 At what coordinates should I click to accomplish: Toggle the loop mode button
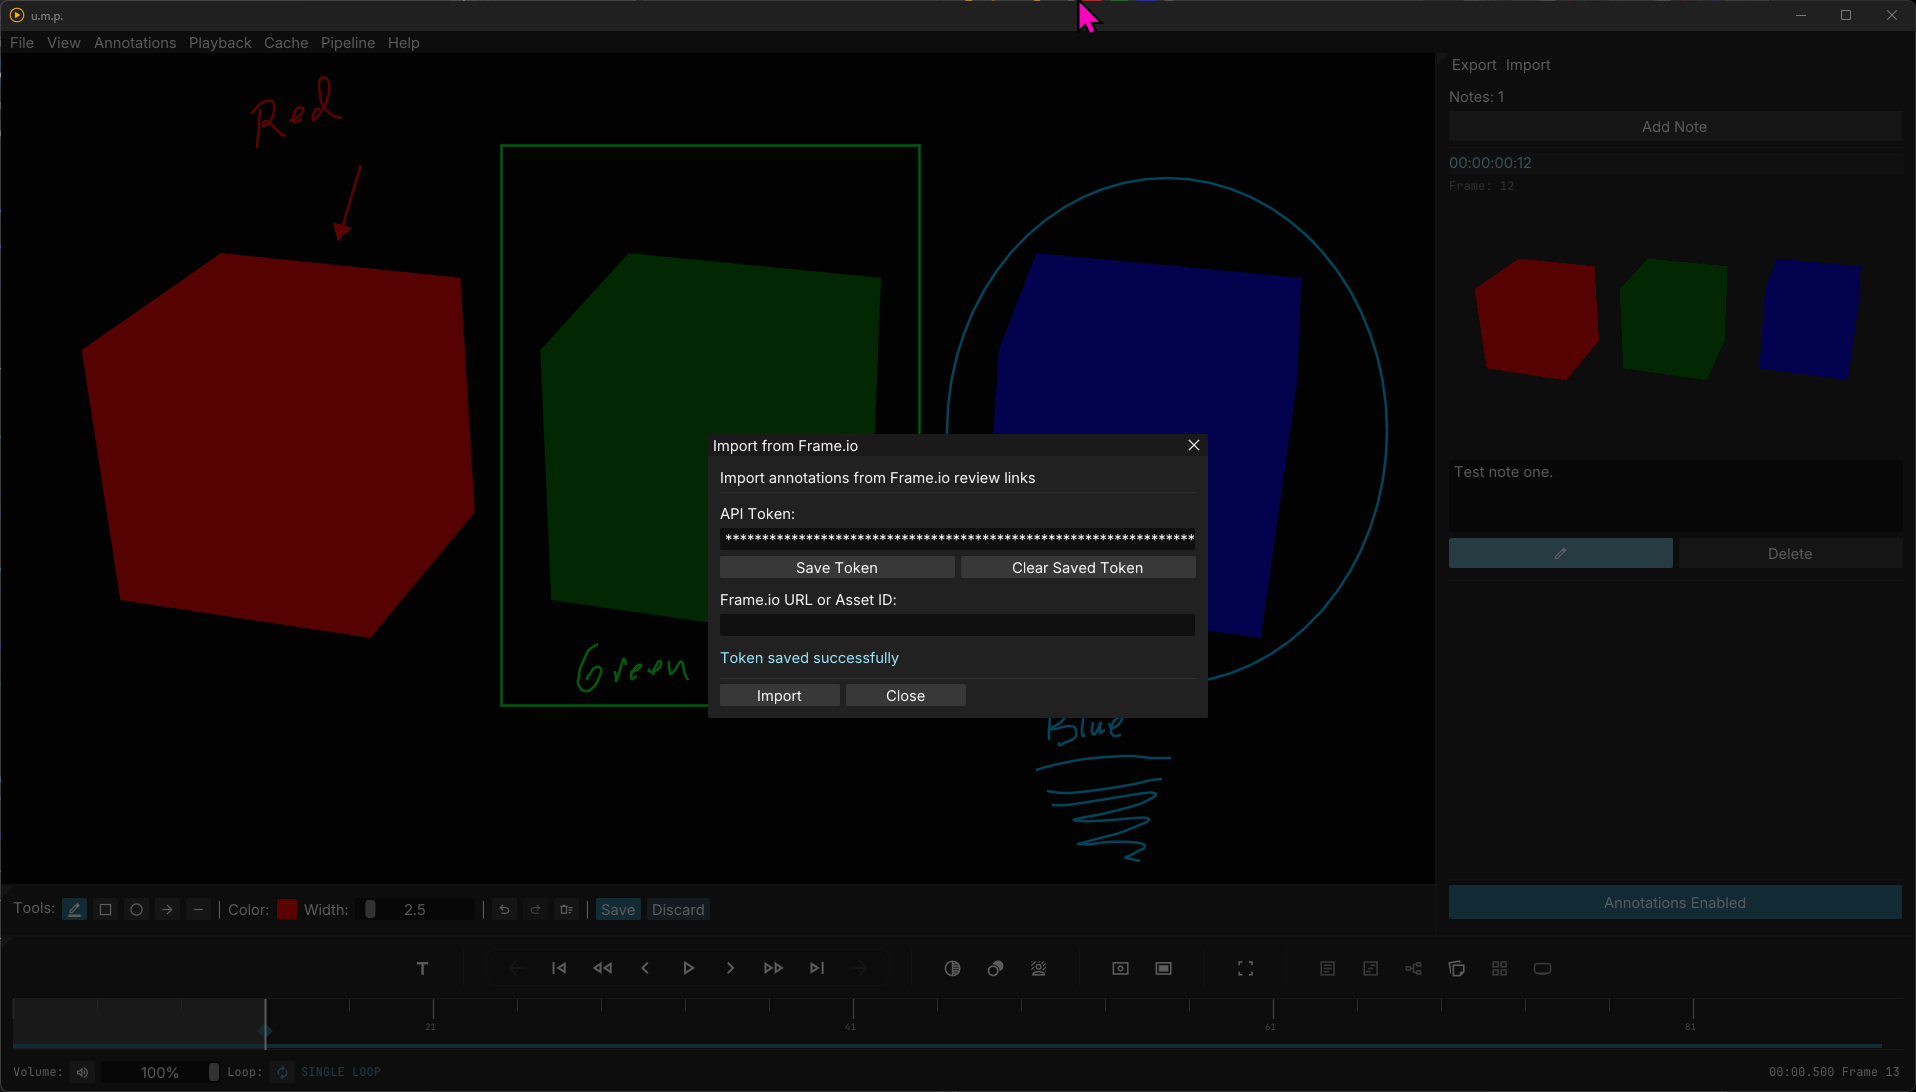pos(283,1072)
